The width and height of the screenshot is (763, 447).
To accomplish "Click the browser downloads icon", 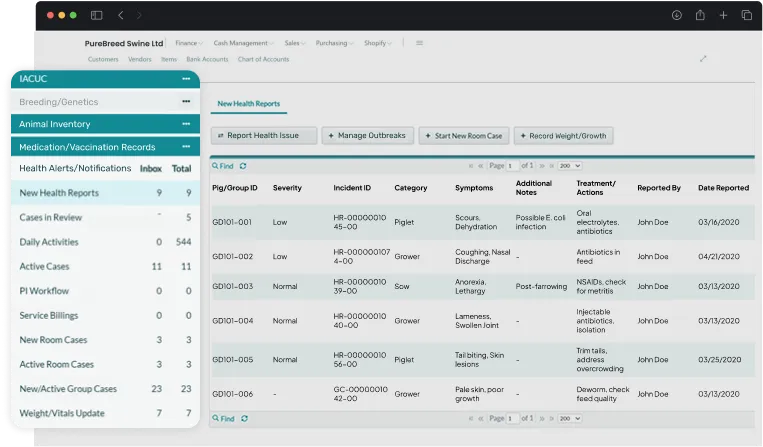I will click(677, 15).
